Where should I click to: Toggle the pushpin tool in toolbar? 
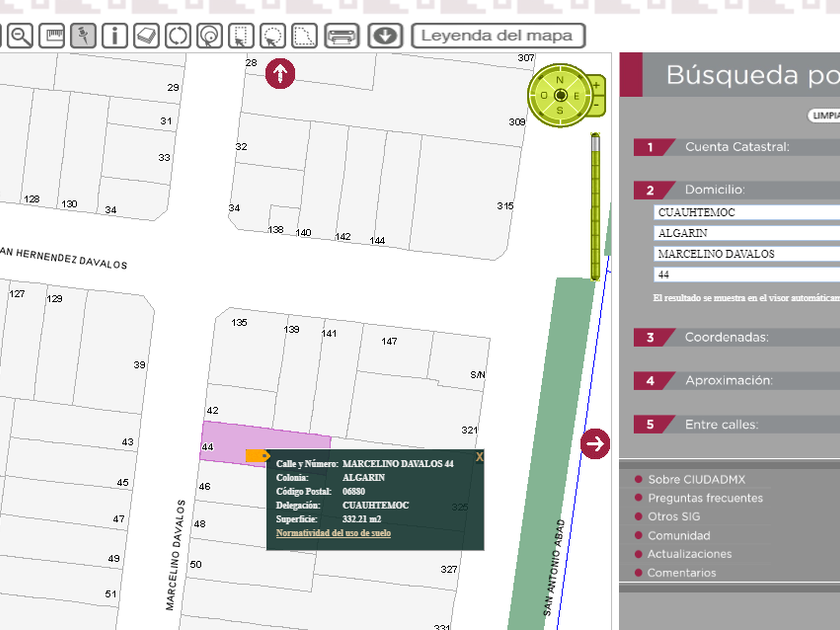click(83, 37)
